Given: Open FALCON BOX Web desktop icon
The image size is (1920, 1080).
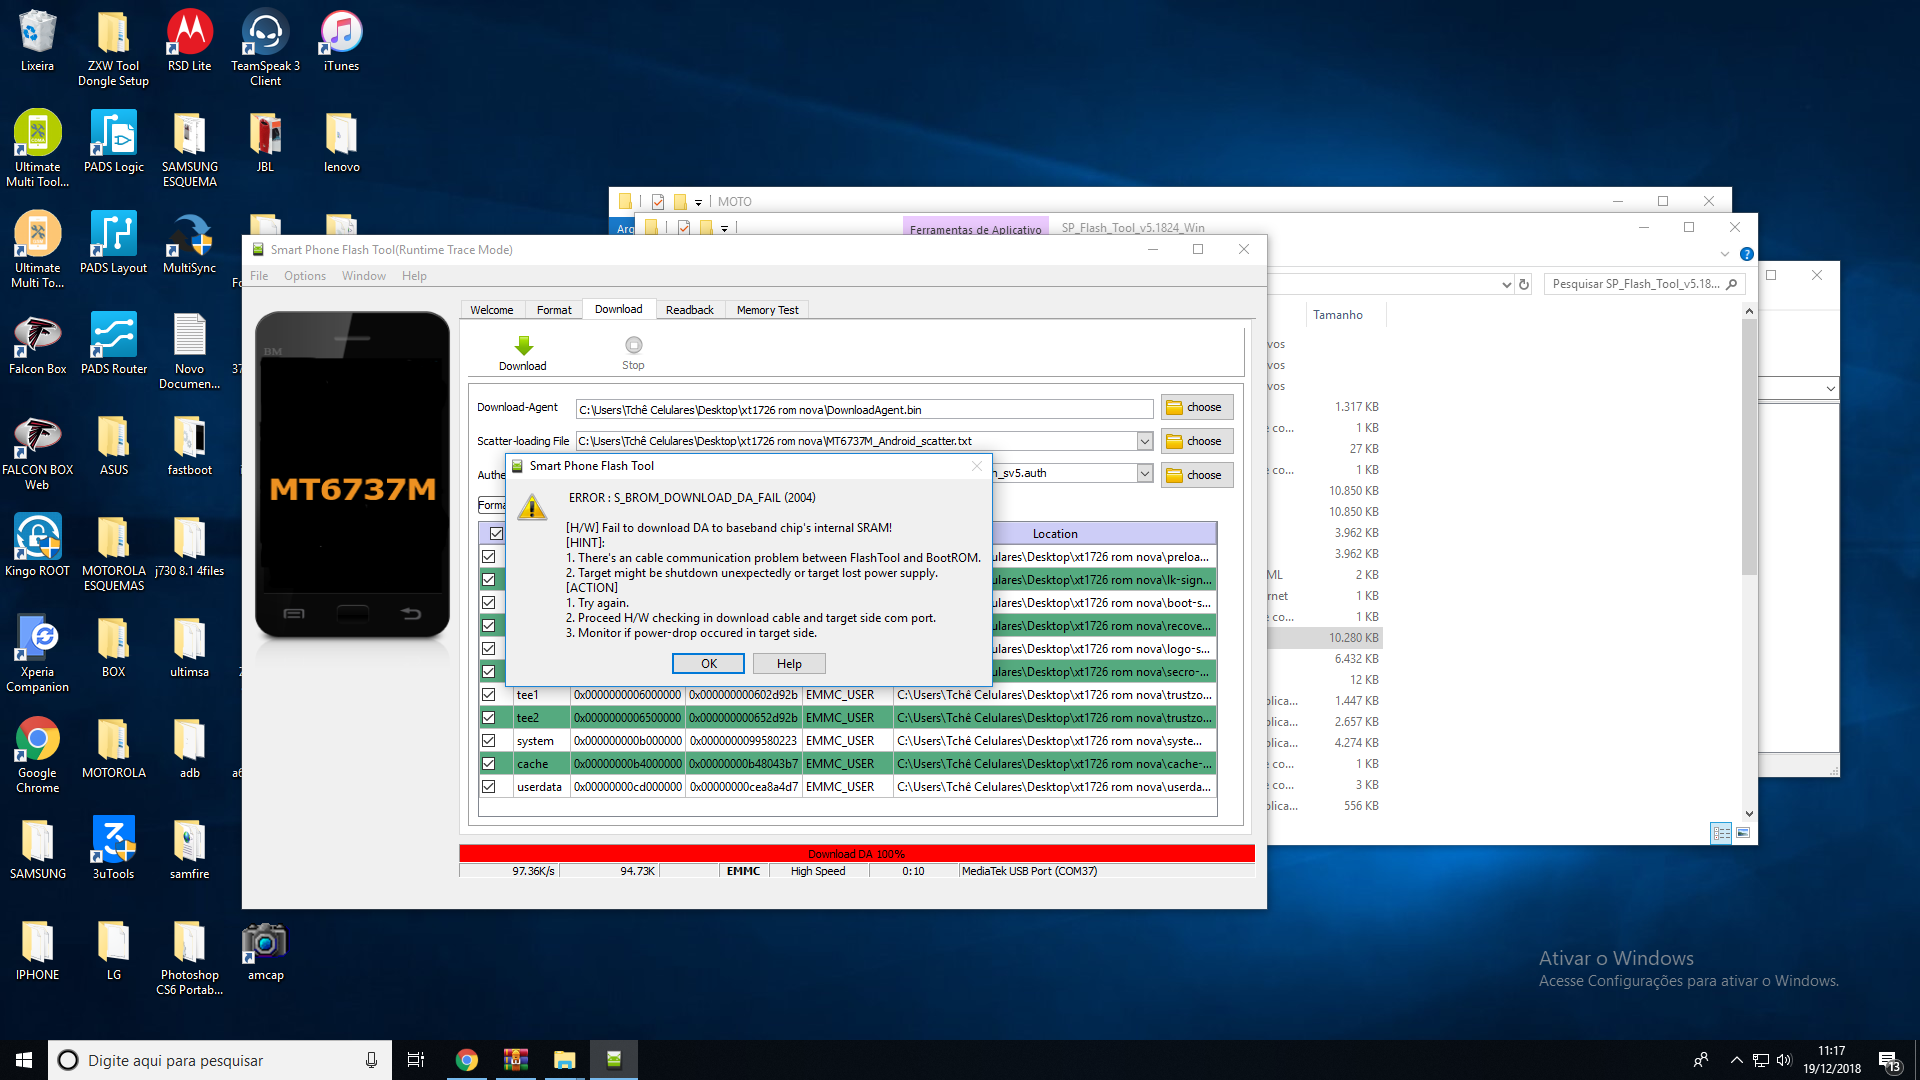Looking at the screenshot, I should click(37, 452).
